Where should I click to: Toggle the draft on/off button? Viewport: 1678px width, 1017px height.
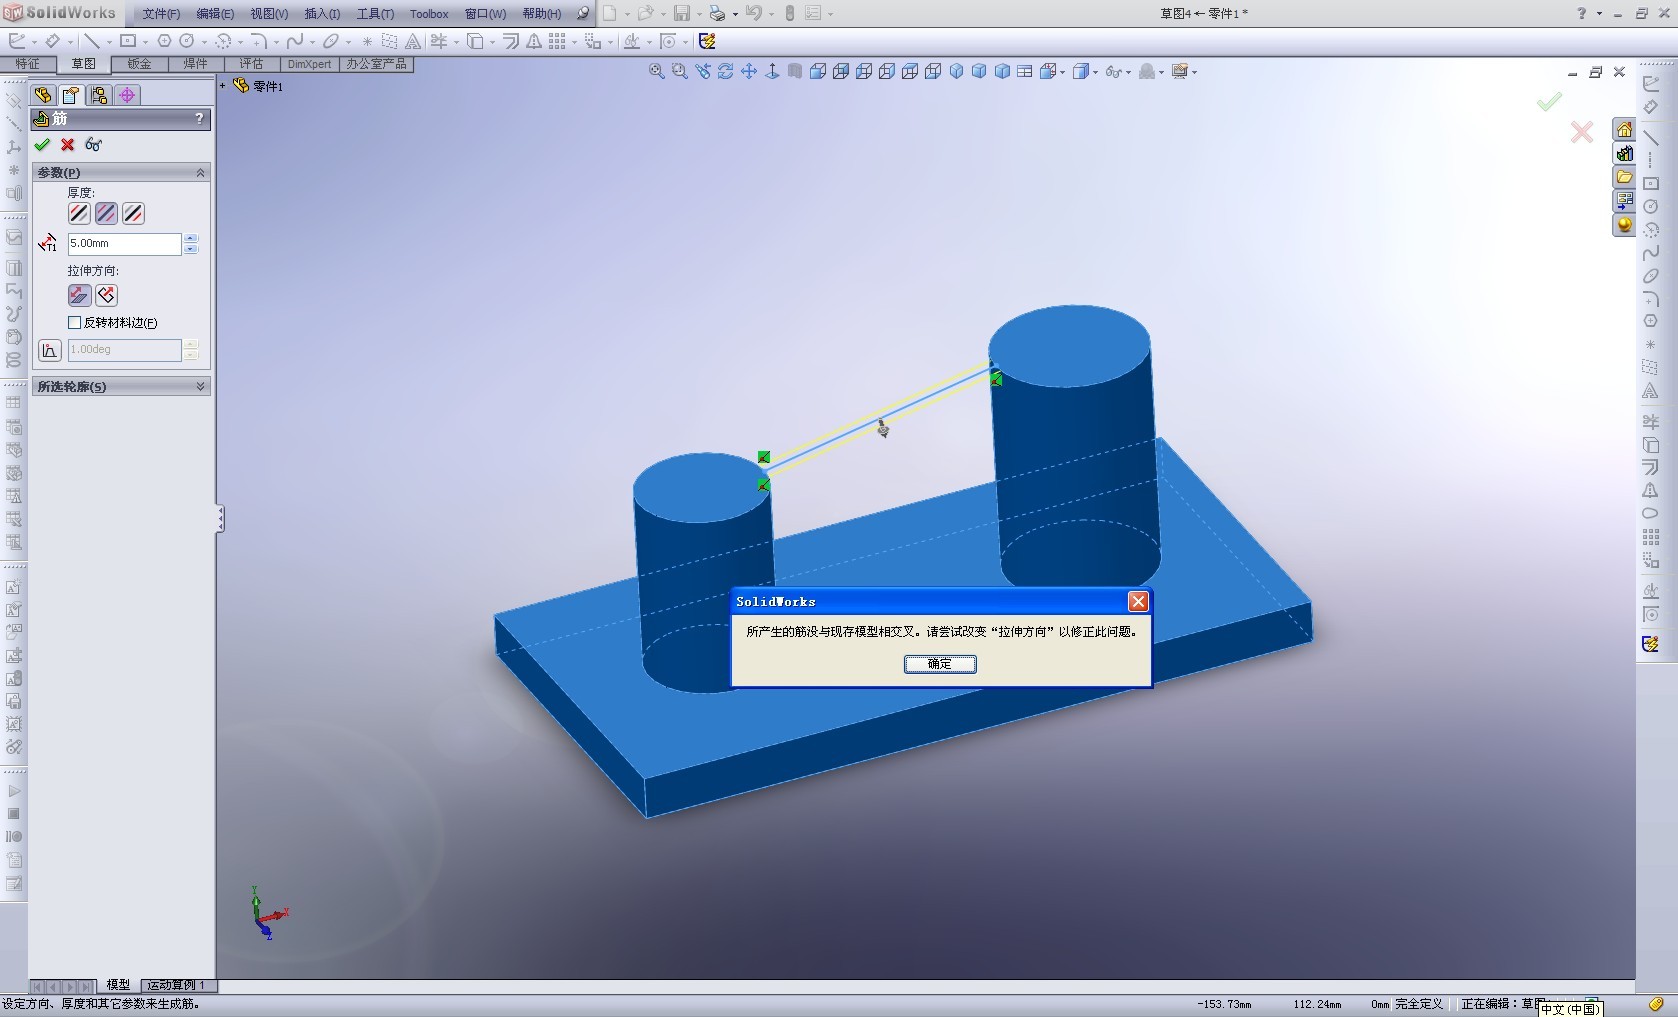coord(49,350)
